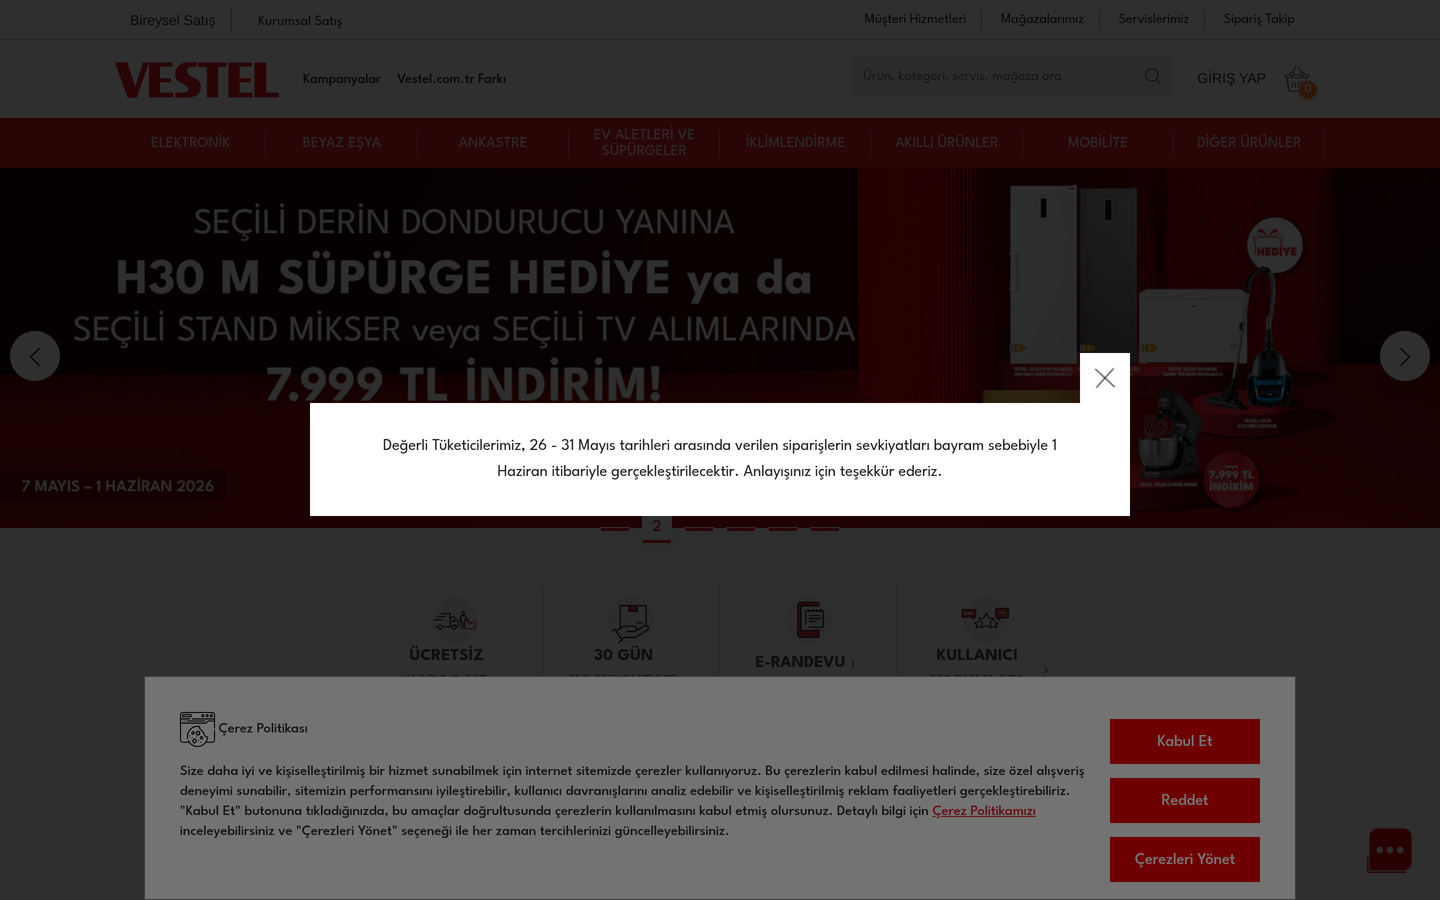
Task: Open Sipariş Takip link
Action: point(1259,19)
